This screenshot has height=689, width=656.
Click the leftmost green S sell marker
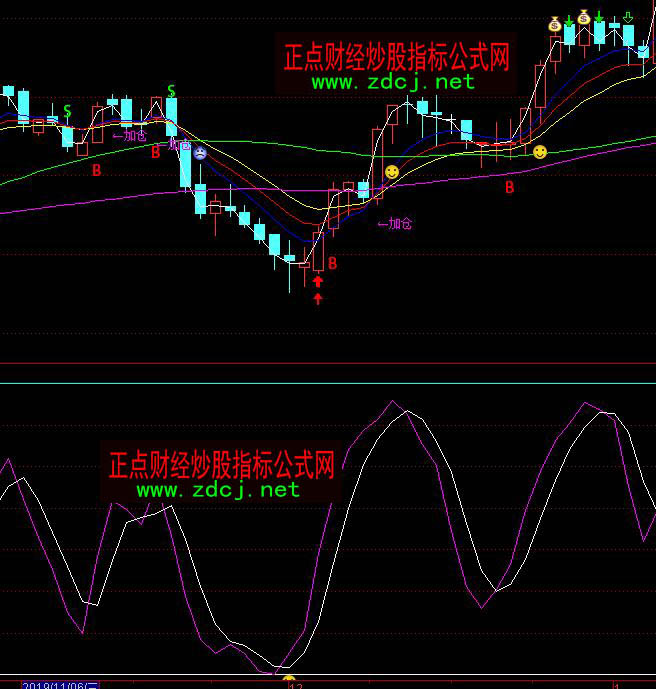(67, 110)
